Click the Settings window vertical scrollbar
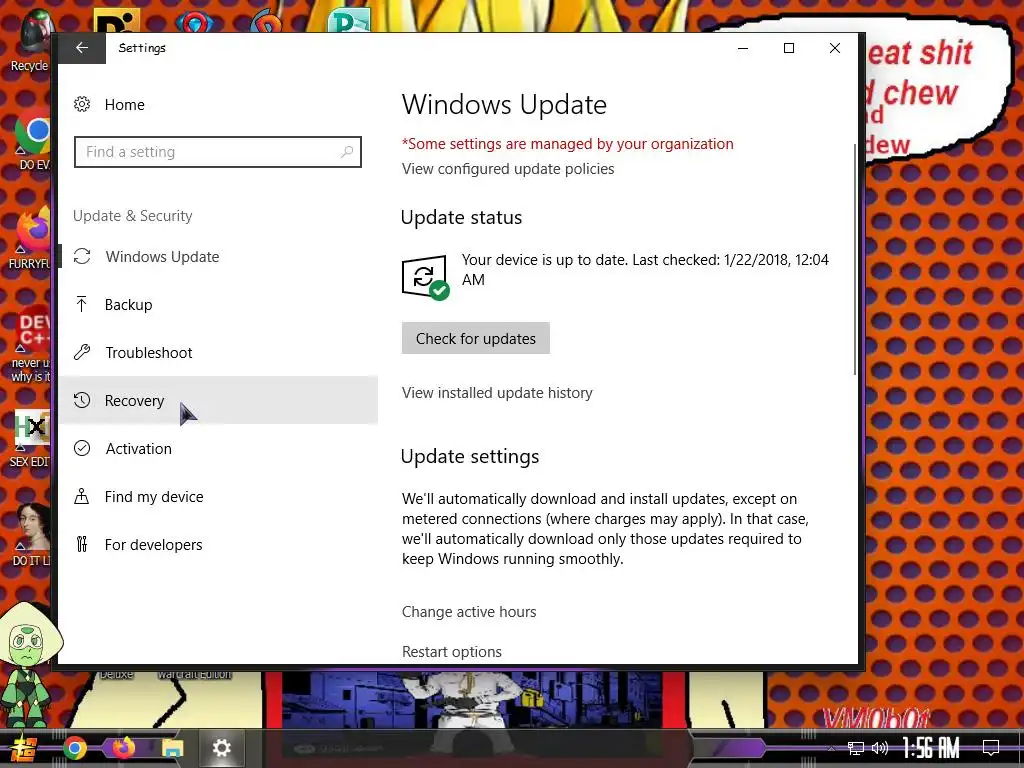 click(x=854, y=259)
